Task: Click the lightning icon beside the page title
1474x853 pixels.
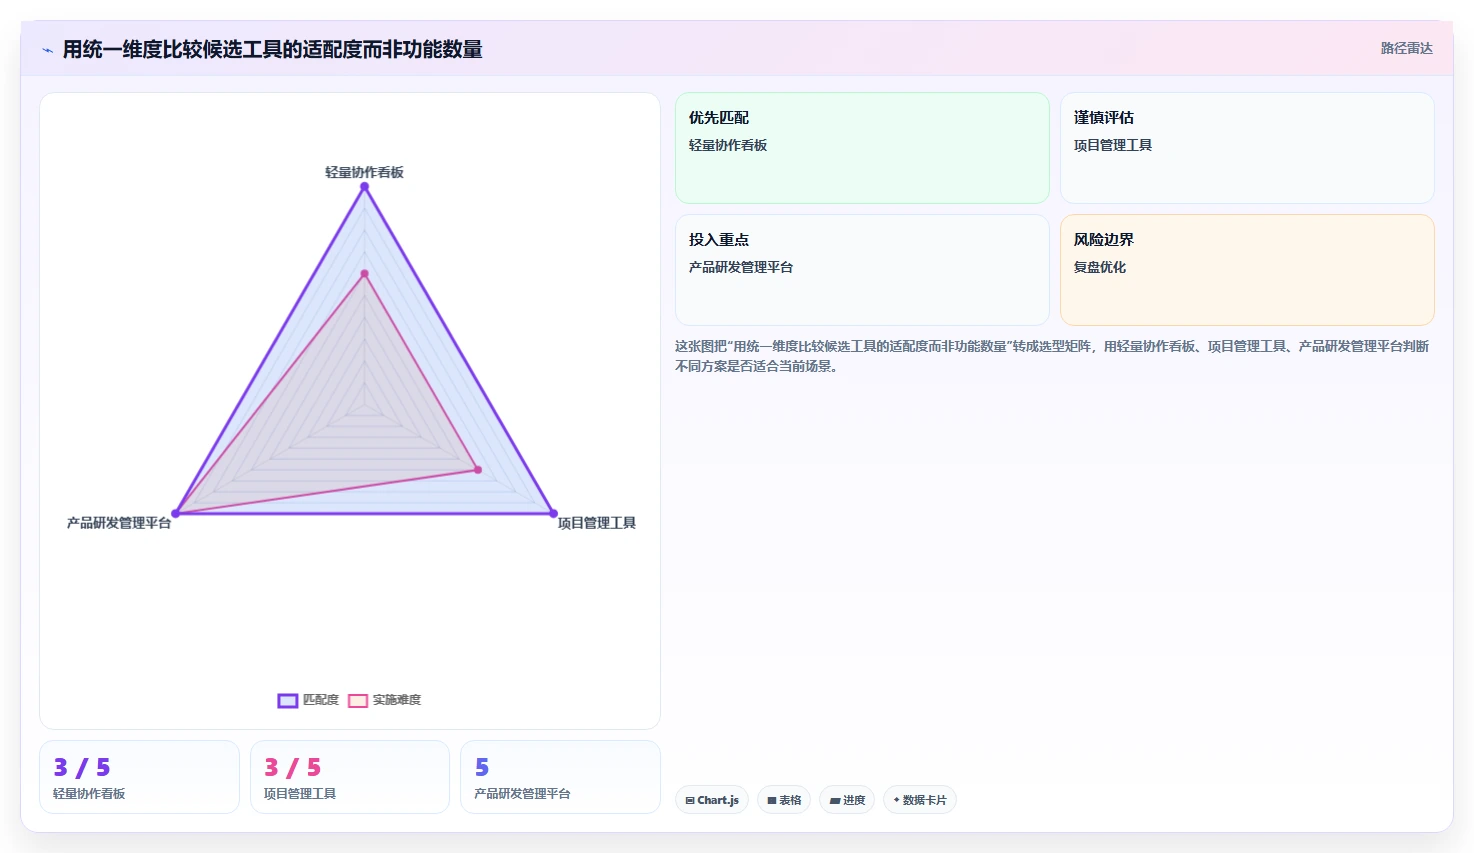Action: coord(47,50)
